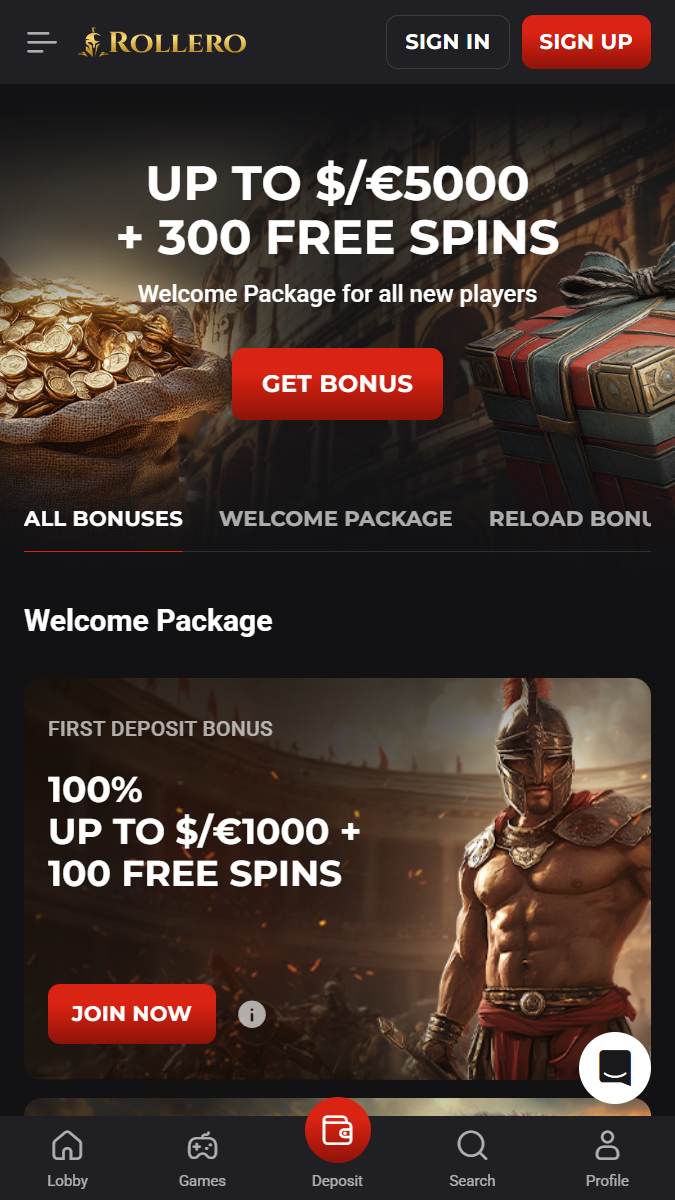Switch to the WELCOME PACKAGE tab

[336, 519]
